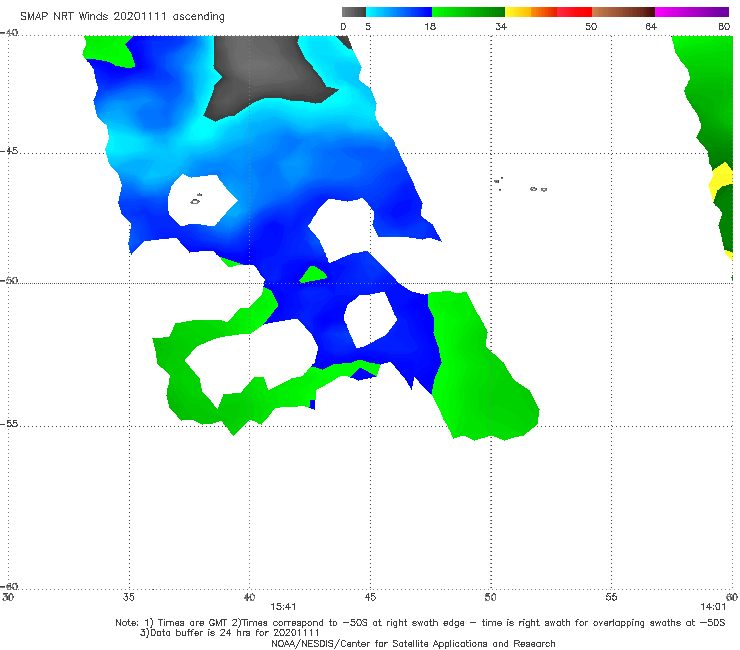
Task: Click the yellow-to-red segment of the colorbar
Action: (548, 12)
